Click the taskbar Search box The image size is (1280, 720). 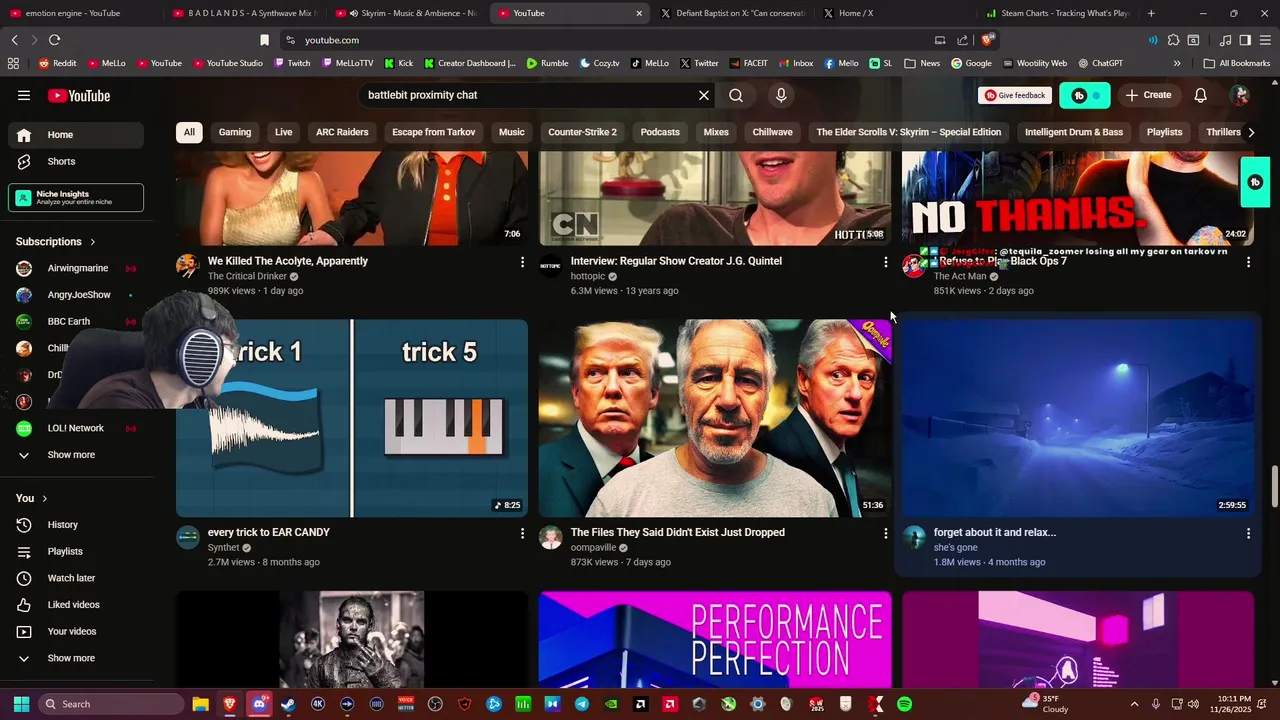(111, 704)
